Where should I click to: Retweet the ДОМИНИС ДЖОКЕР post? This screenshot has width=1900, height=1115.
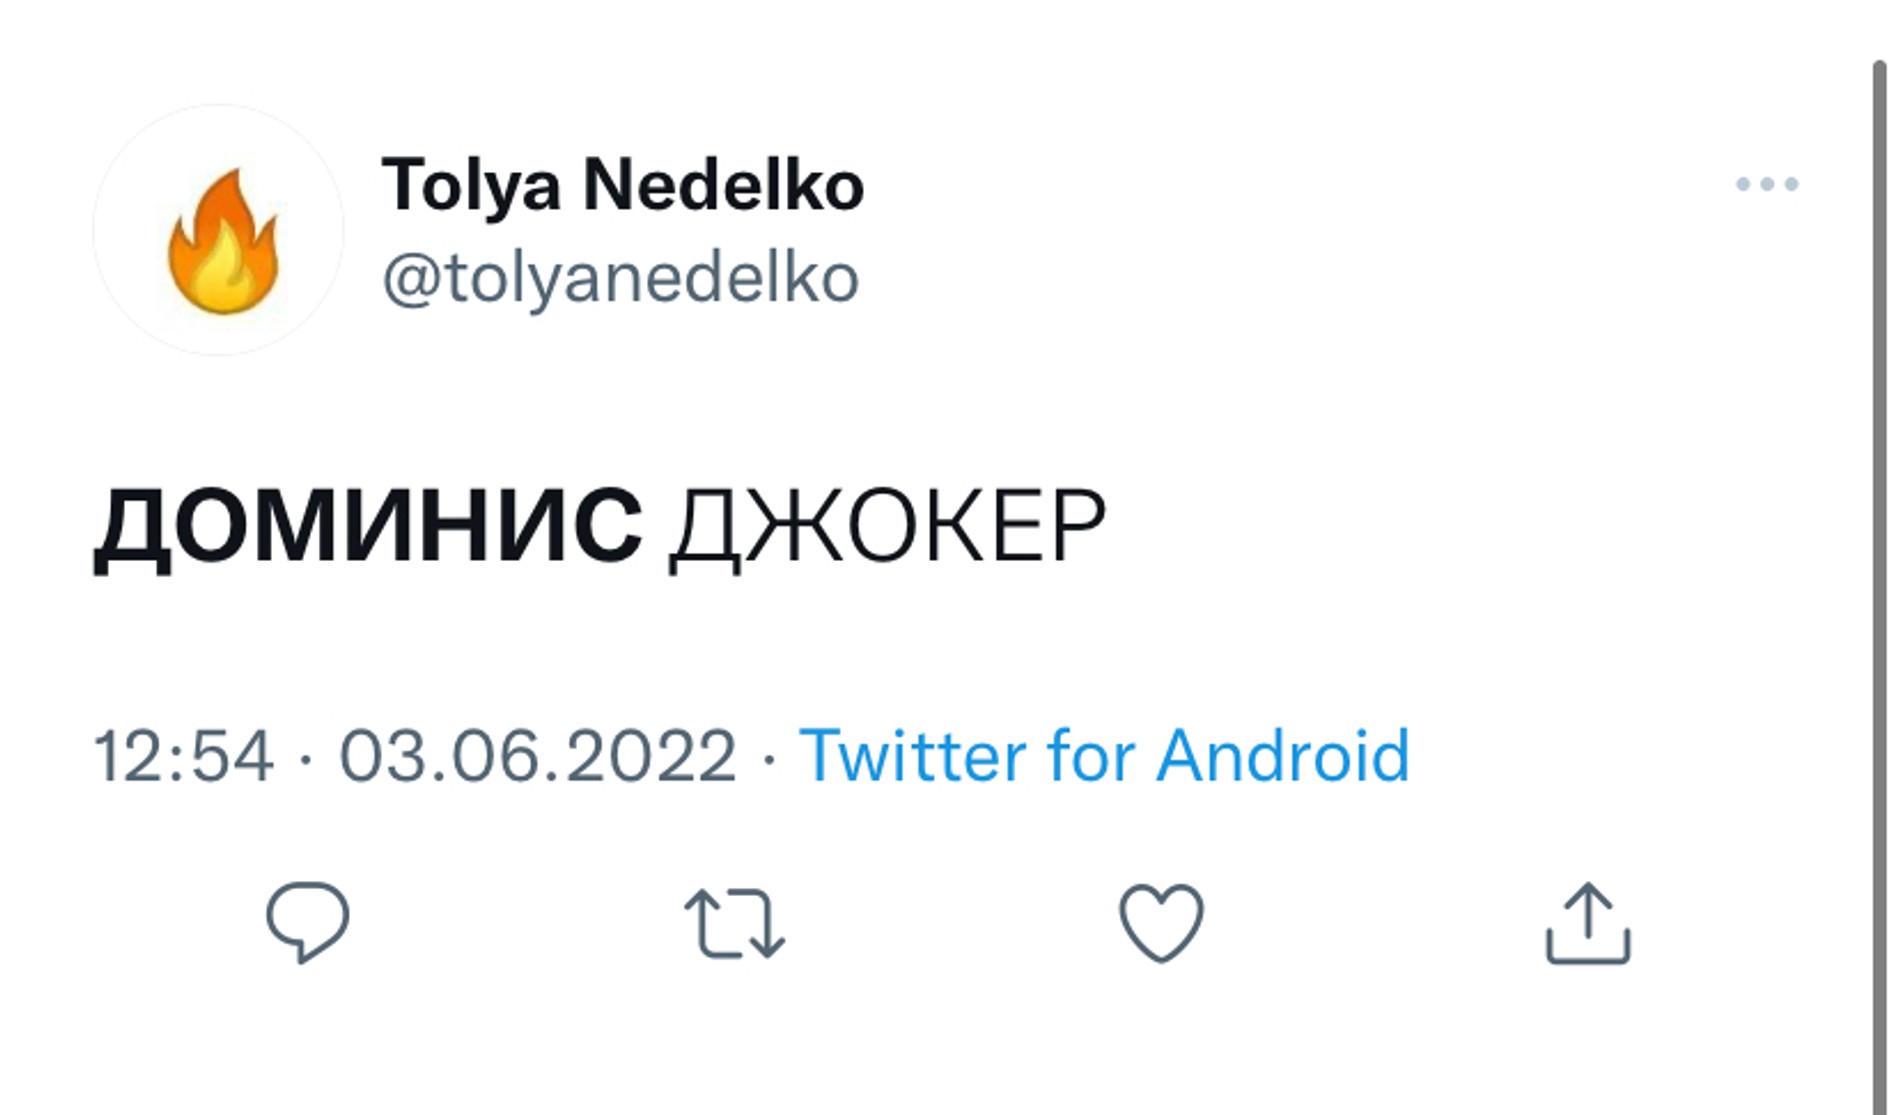(734, 923)
